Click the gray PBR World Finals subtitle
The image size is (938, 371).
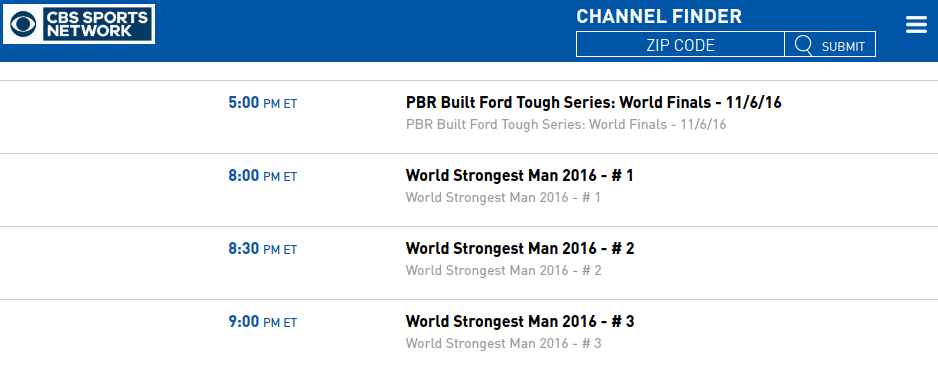click(566, 124)
